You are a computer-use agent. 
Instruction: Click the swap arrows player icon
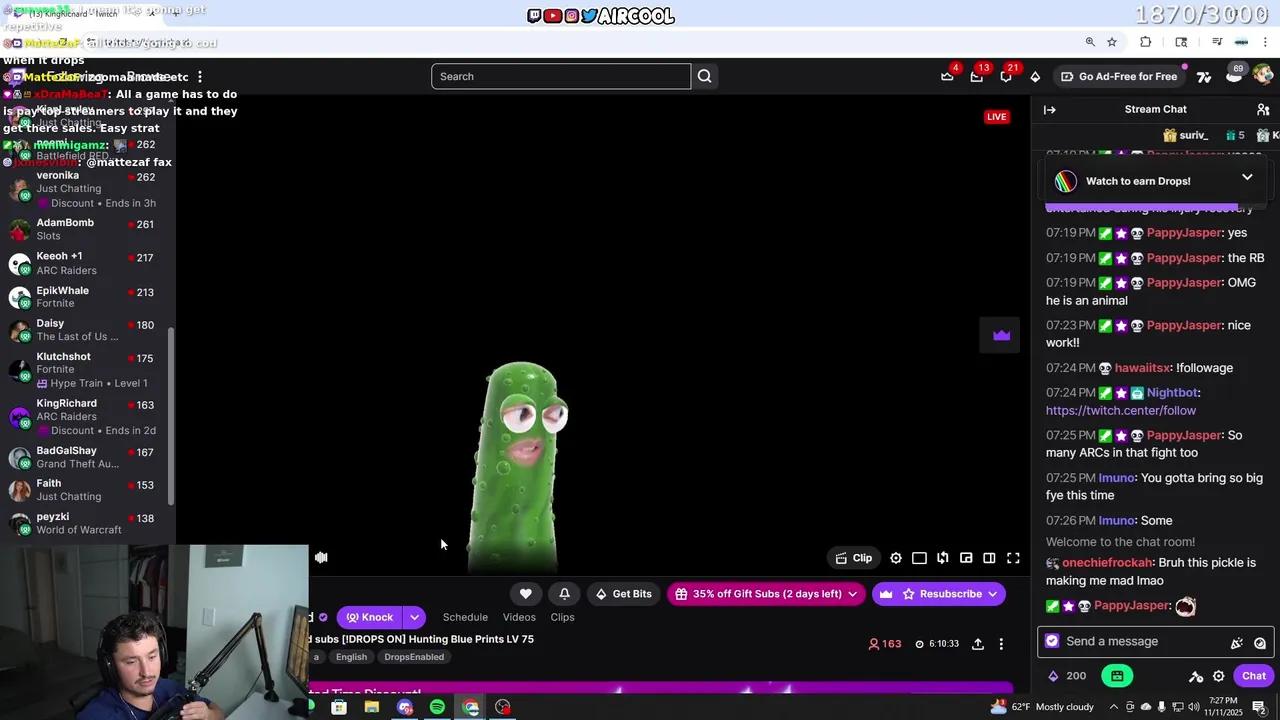pyautogui.click(x=942, y=558)
